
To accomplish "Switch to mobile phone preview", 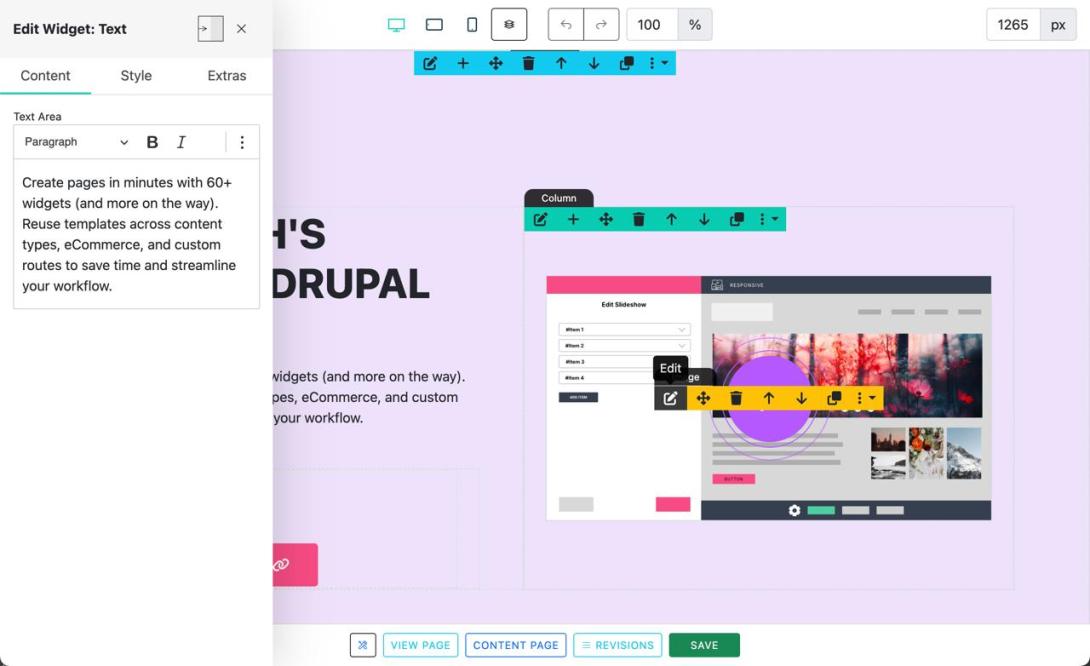I will 472,25.
